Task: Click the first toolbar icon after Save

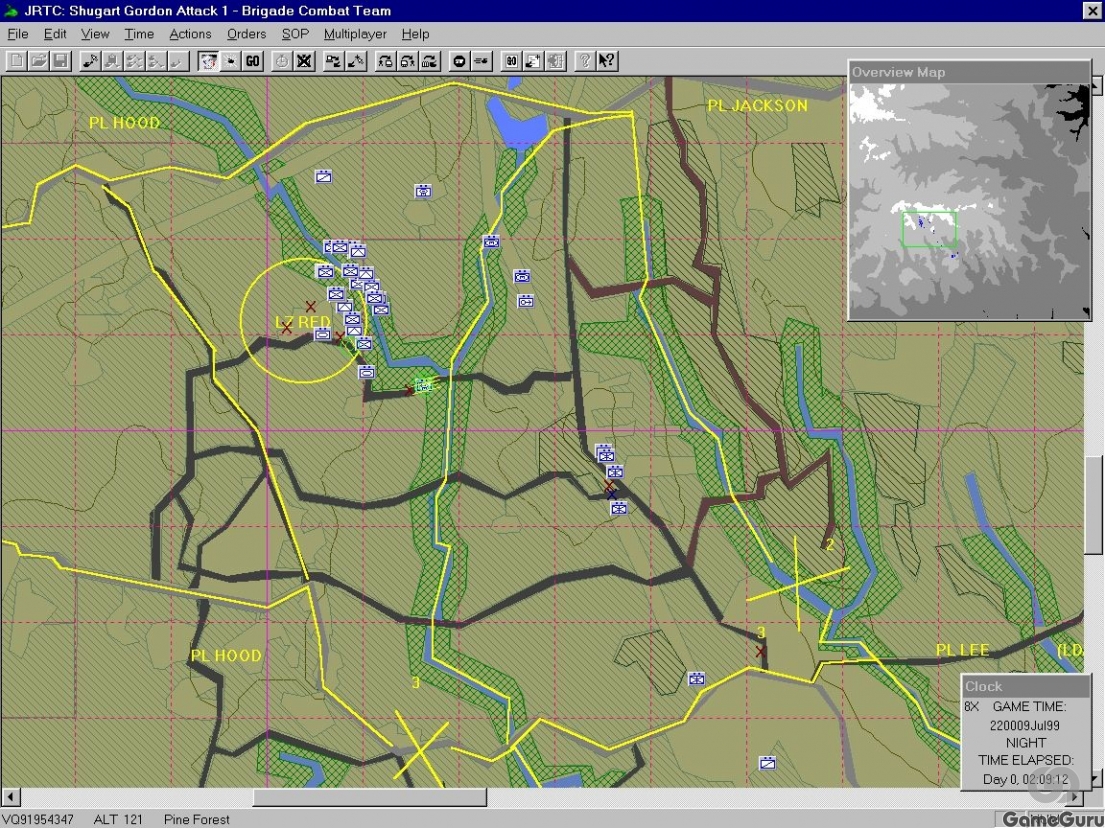Action: 90,61
